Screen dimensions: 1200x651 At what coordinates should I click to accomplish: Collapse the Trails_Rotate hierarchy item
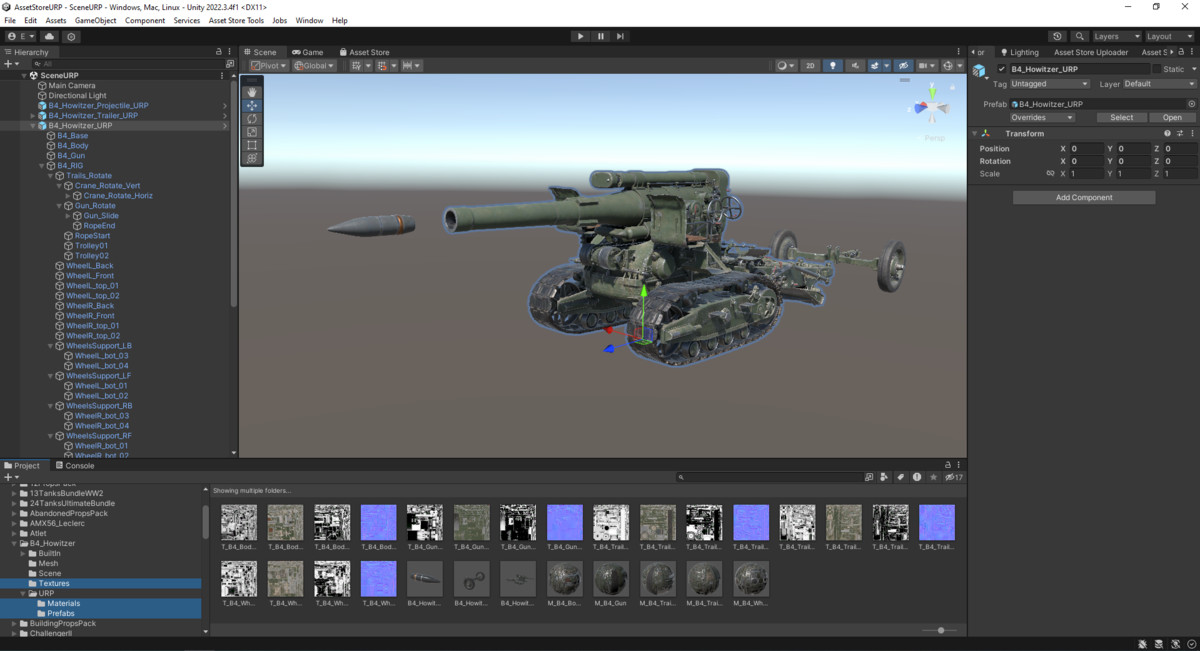(x=48, y=175)
